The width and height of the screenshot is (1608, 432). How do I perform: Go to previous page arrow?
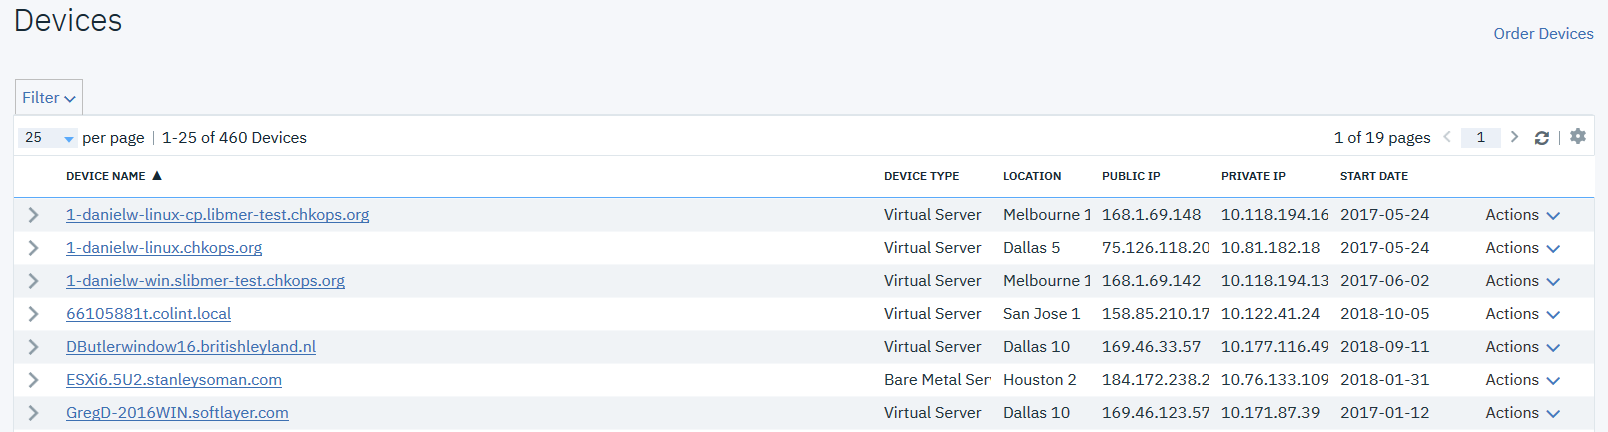(1447, 137)
